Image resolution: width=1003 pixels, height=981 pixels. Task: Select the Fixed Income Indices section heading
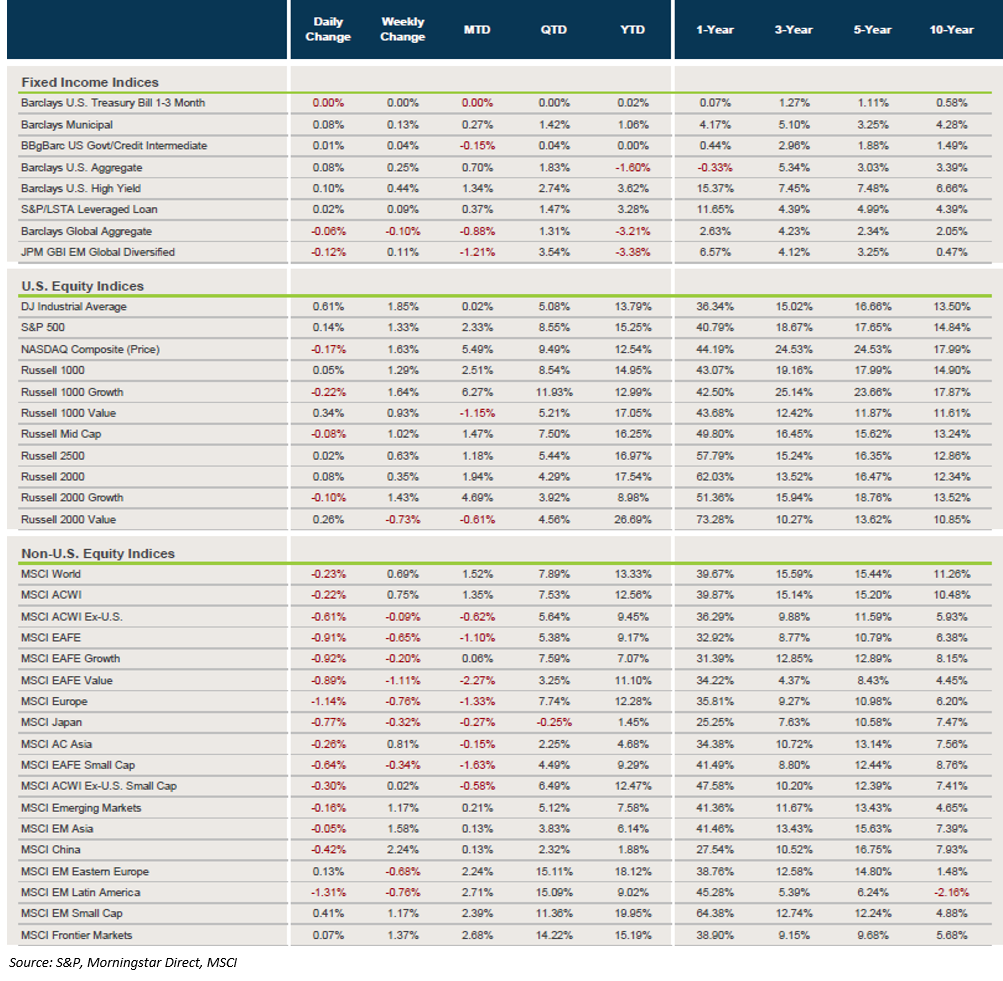coord(90,82)
